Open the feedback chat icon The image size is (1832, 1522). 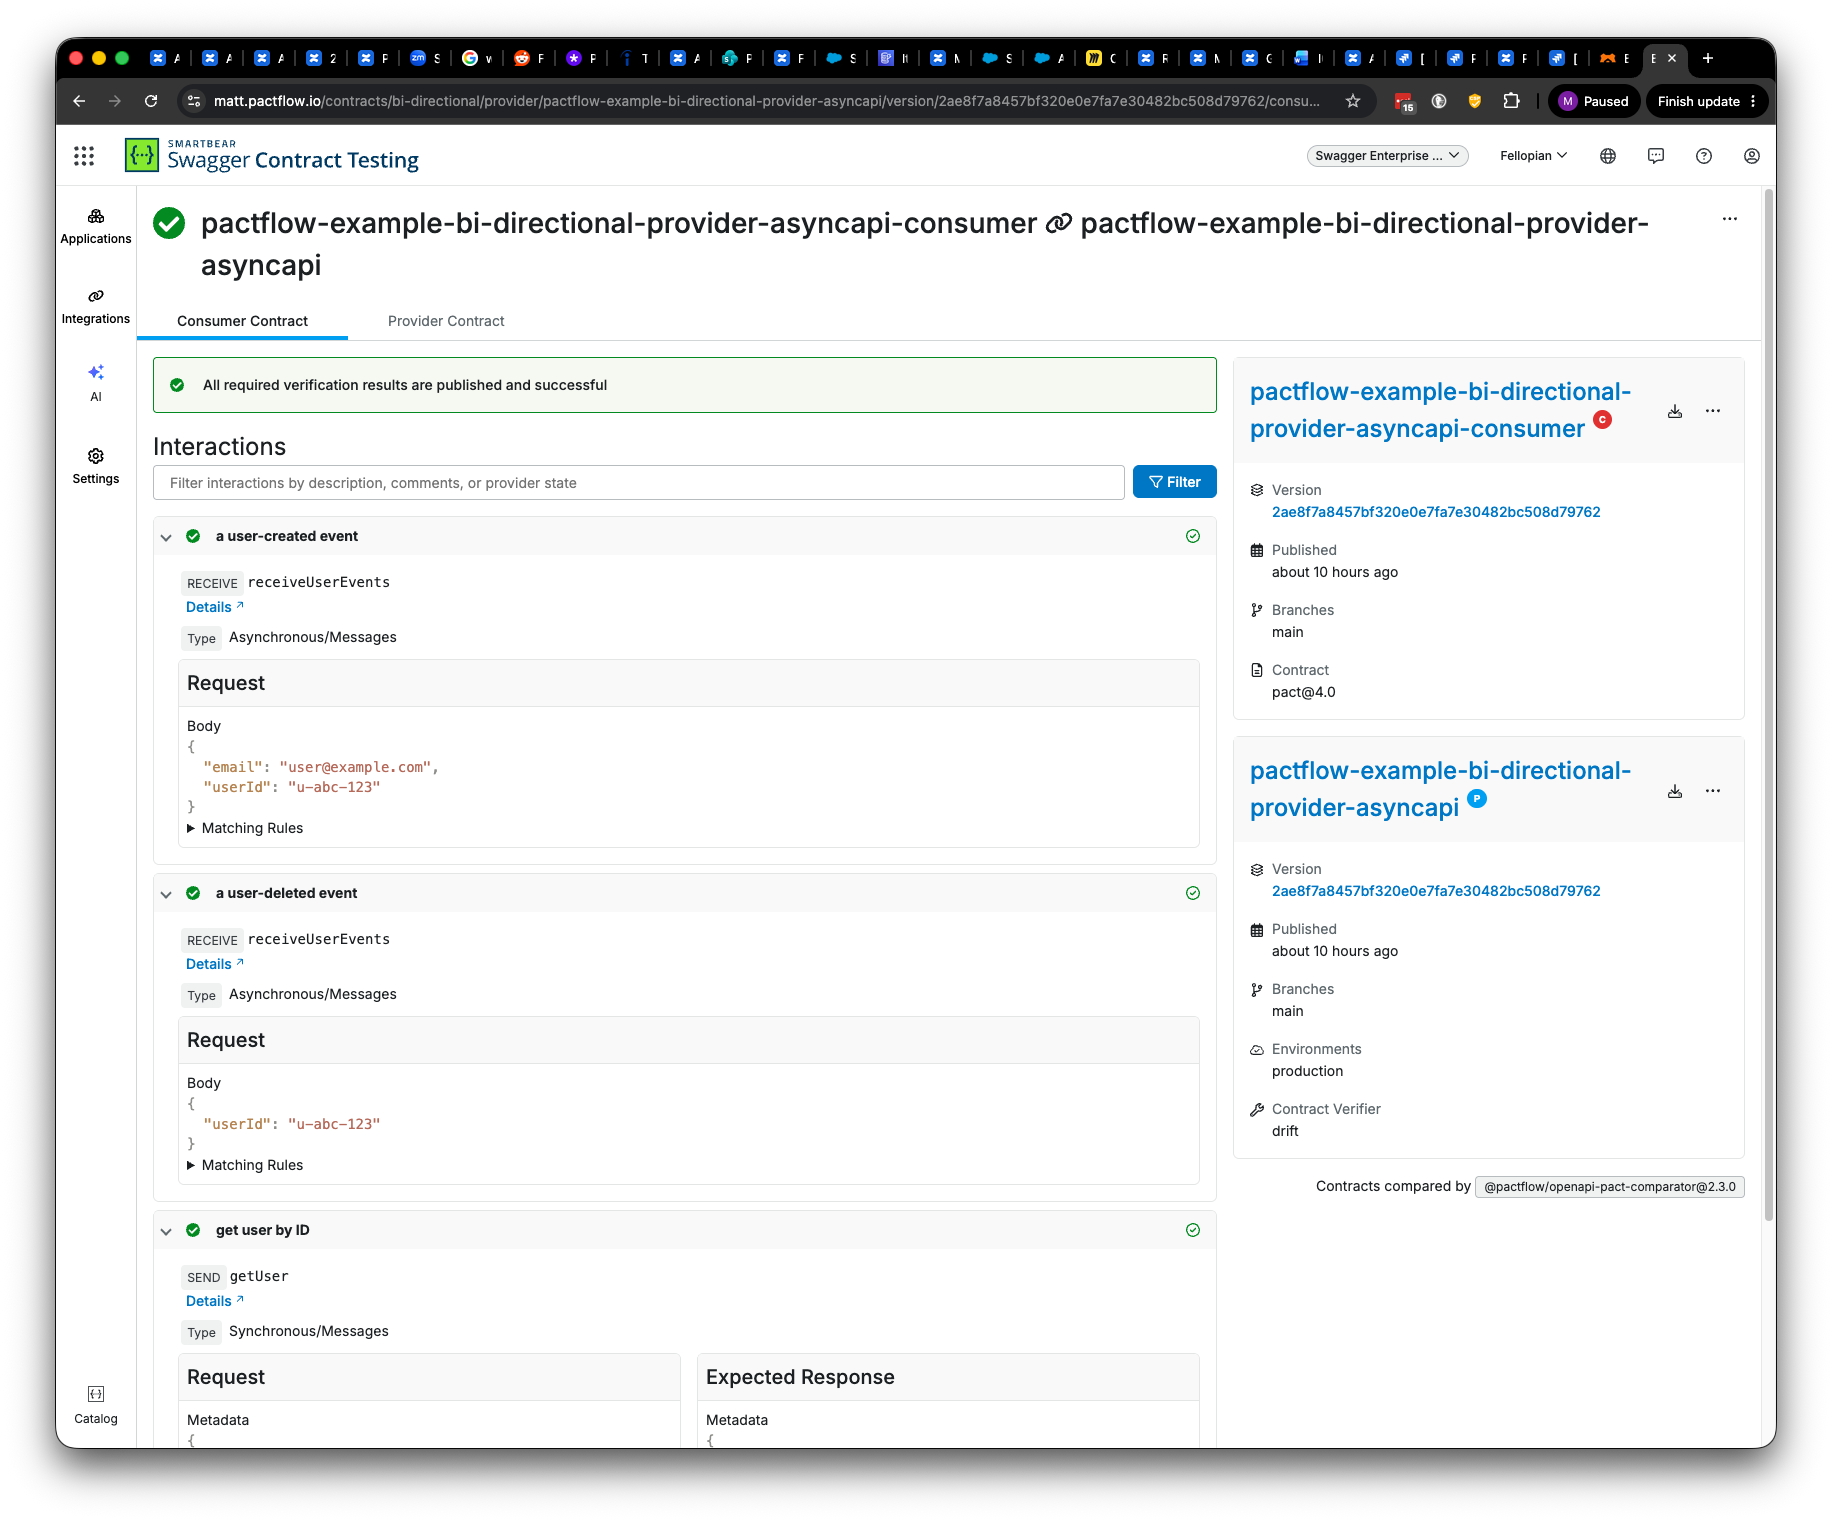coord(1656,156)
